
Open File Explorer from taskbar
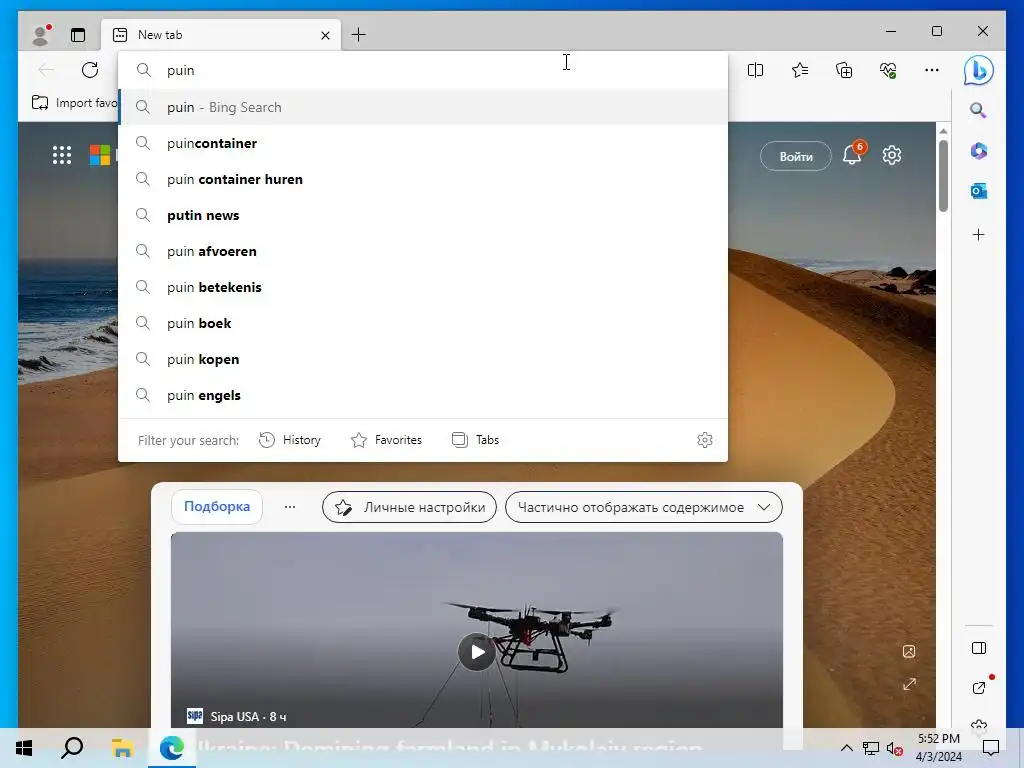(122, 748)
